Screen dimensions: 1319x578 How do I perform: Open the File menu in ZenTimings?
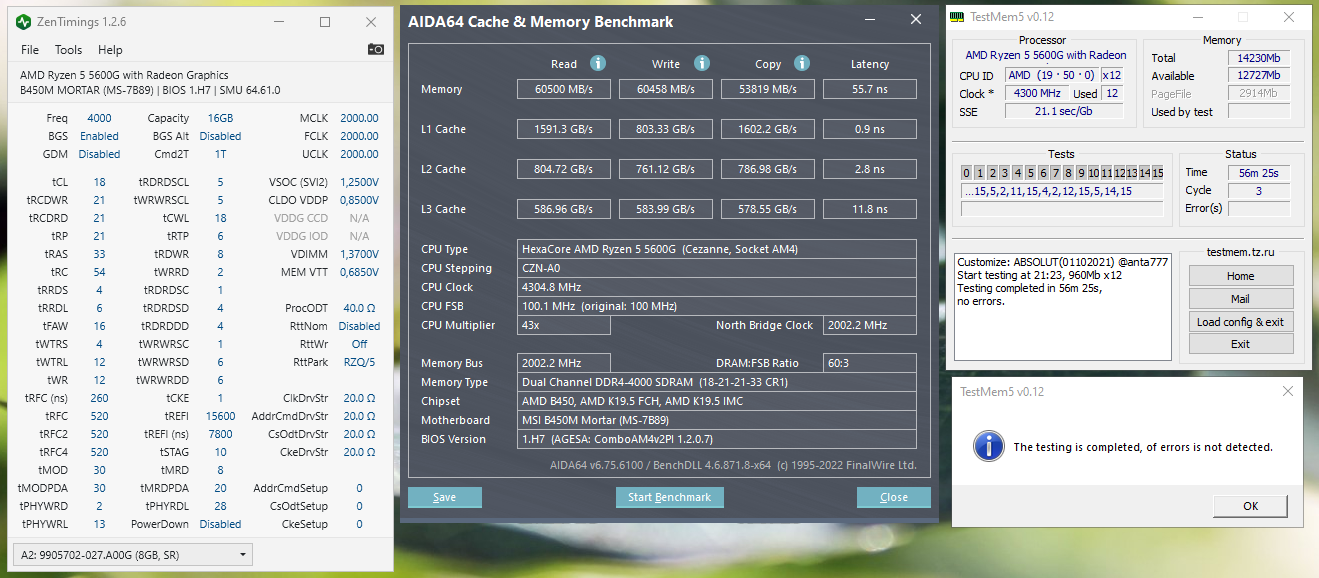(30, 49)
